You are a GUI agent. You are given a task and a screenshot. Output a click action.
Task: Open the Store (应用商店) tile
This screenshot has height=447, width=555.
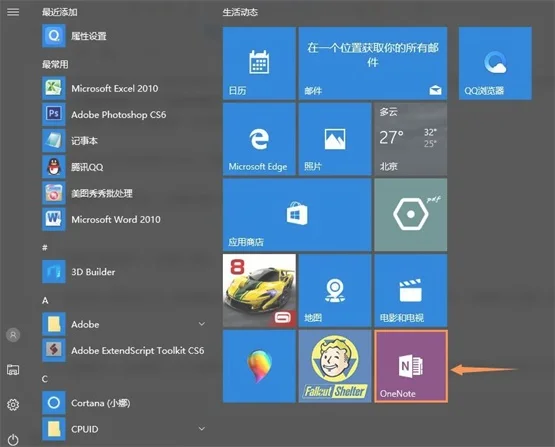click(x=297, y=215)
